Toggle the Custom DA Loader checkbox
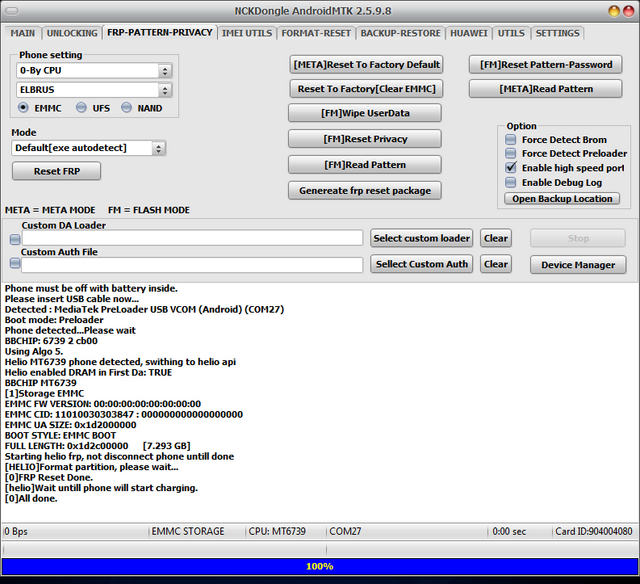The image size is (640, 584). click(15, 239)
